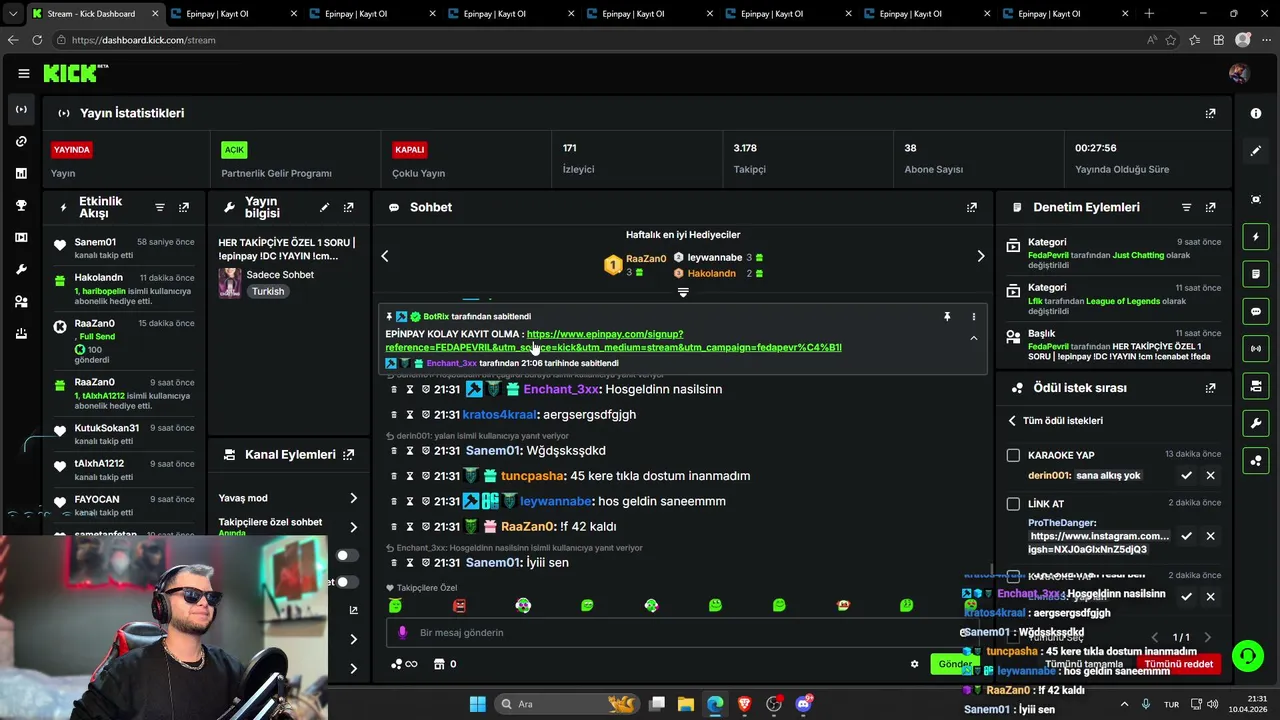Open the analytics chart icon in sidebar

click(x=21, y=173)
